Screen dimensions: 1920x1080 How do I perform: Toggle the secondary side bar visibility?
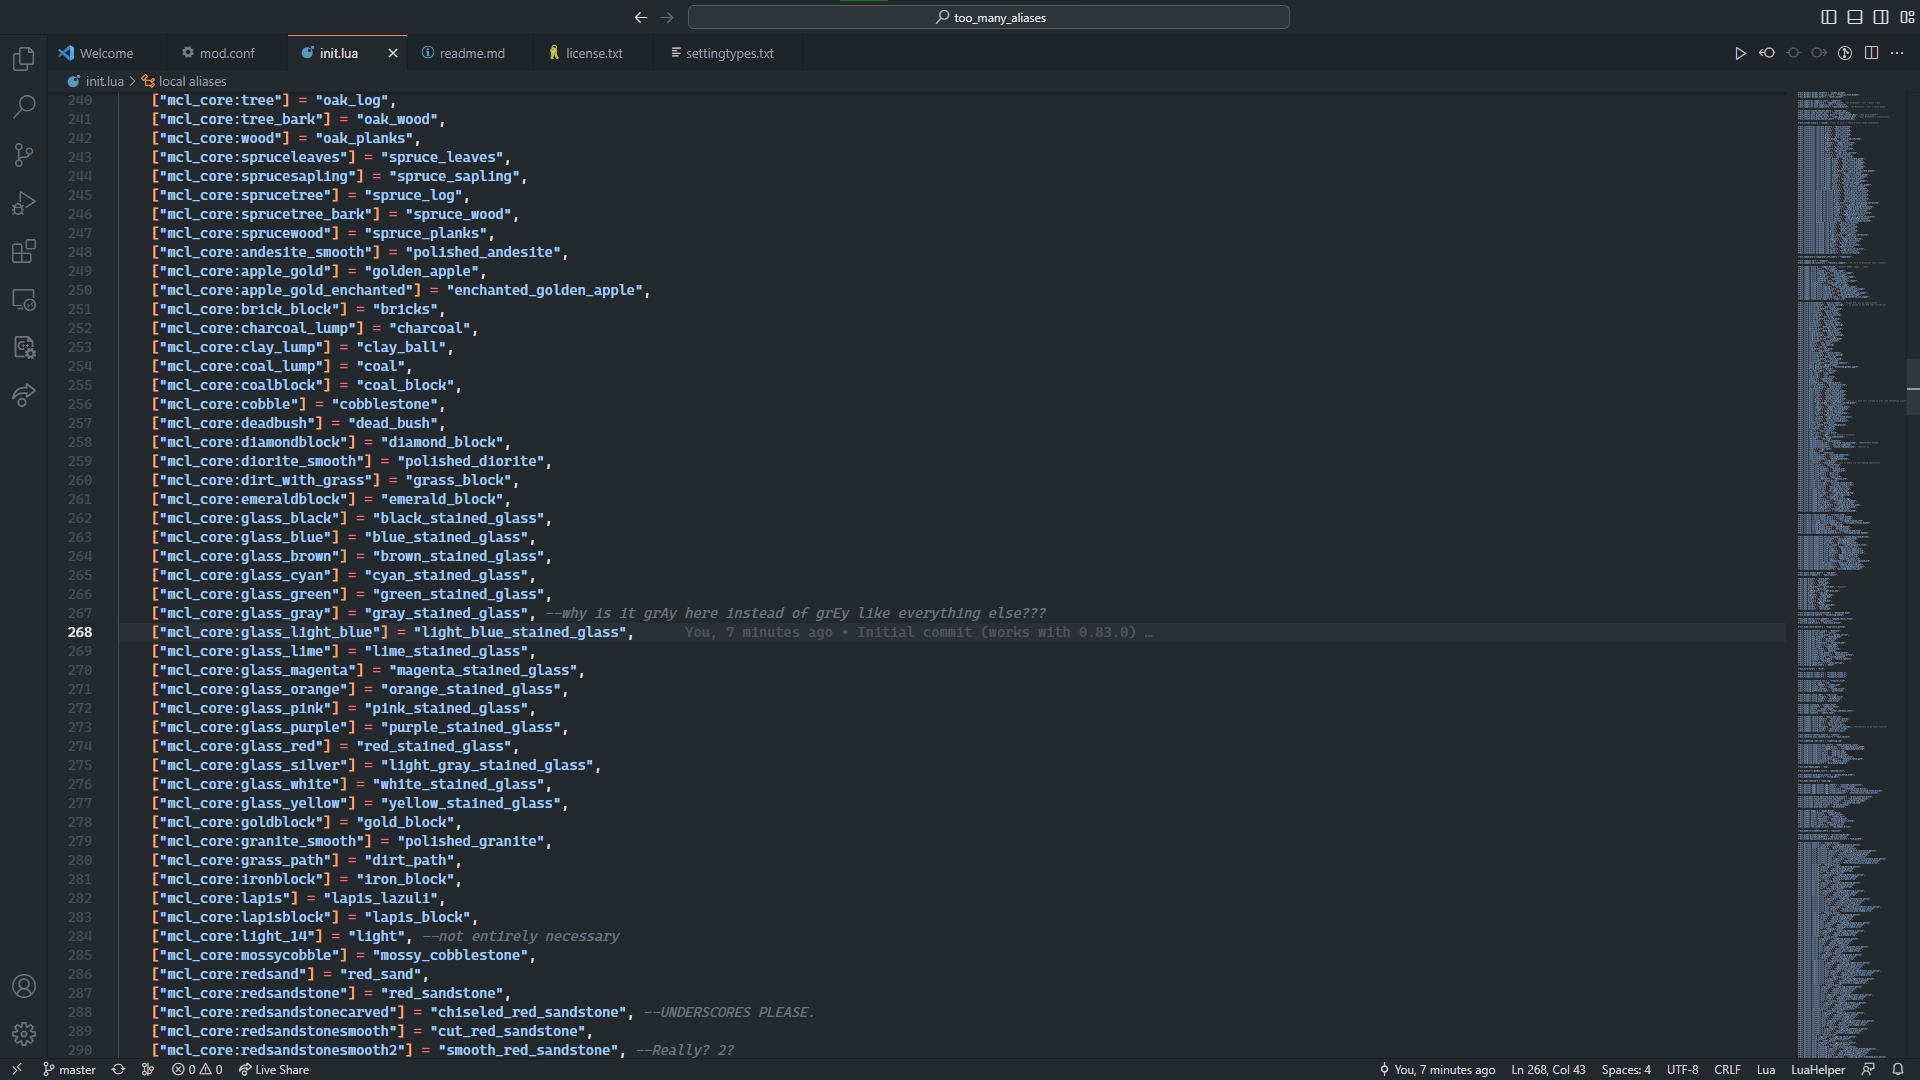[x=1881, y=17]
